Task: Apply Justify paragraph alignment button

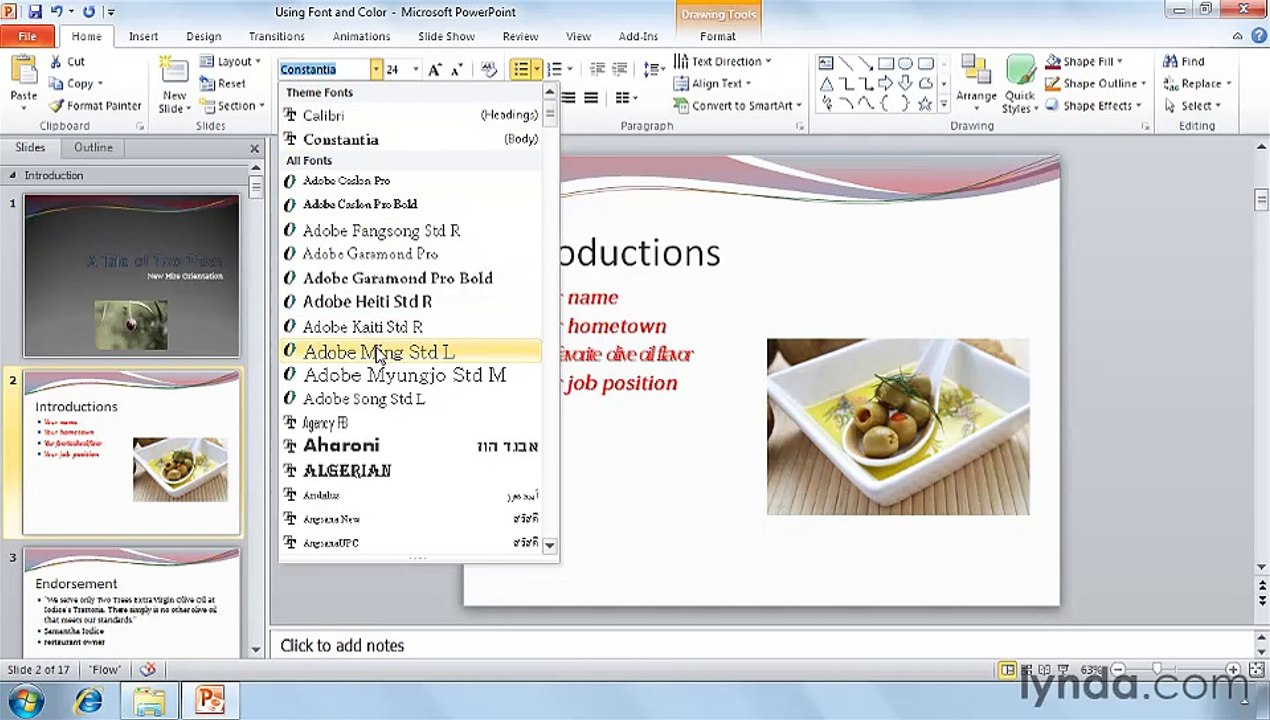Action: point(591,97)
